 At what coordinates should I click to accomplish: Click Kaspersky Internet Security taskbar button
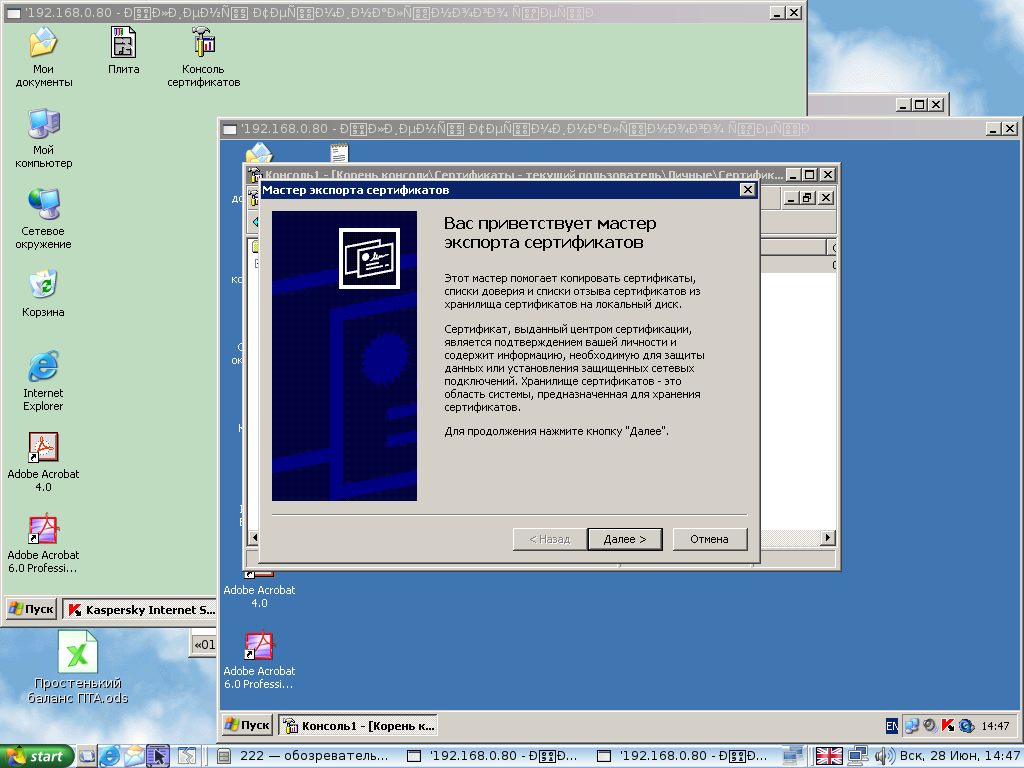pyautogui.click(x=140, y=609)
